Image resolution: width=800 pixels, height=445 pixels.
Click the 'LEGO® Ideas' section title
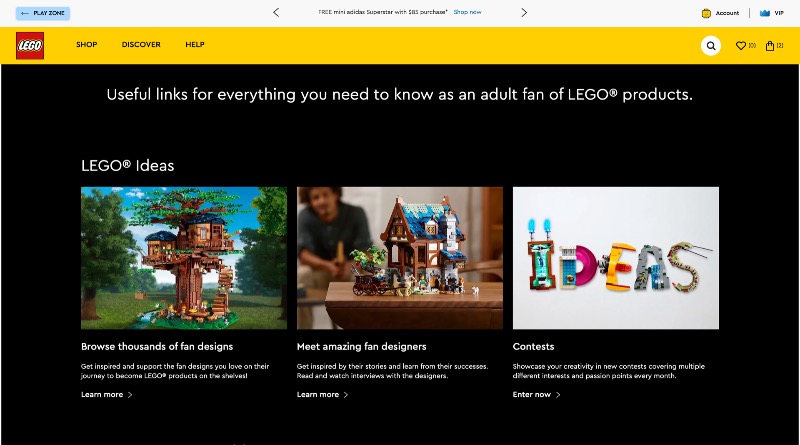(128, 165)
